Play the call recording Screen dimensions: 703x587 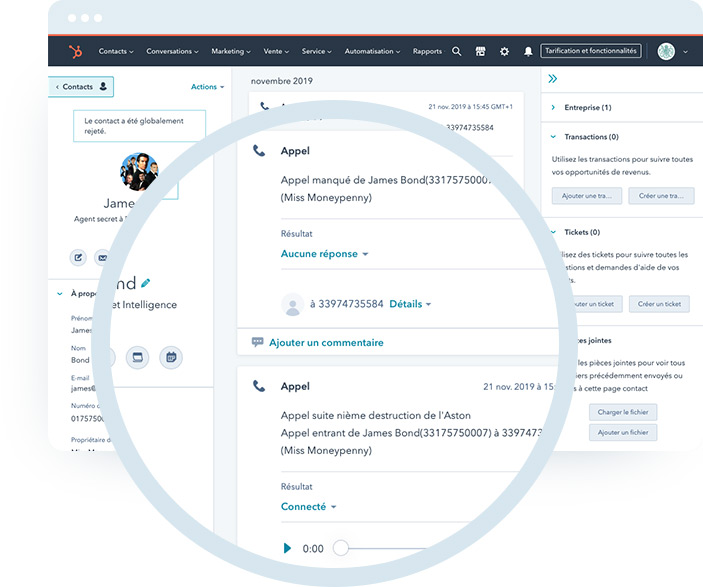pos(287,548)
